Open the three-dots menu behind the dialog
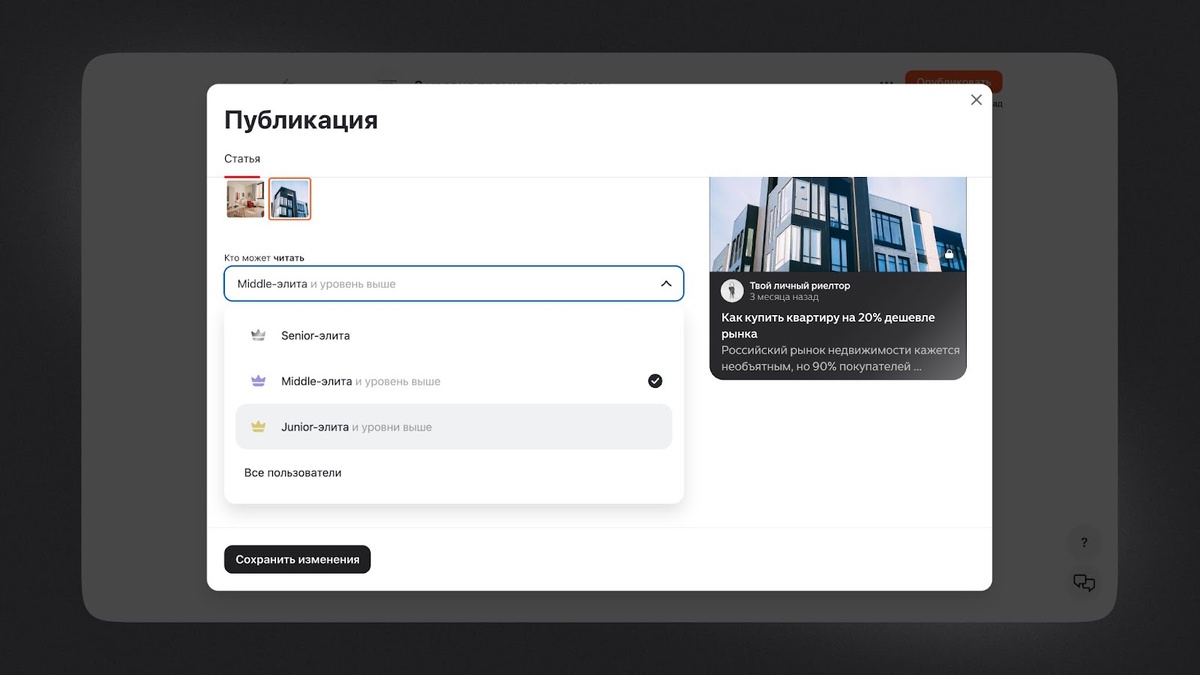Screen dimensions: 1200x675 886,84
